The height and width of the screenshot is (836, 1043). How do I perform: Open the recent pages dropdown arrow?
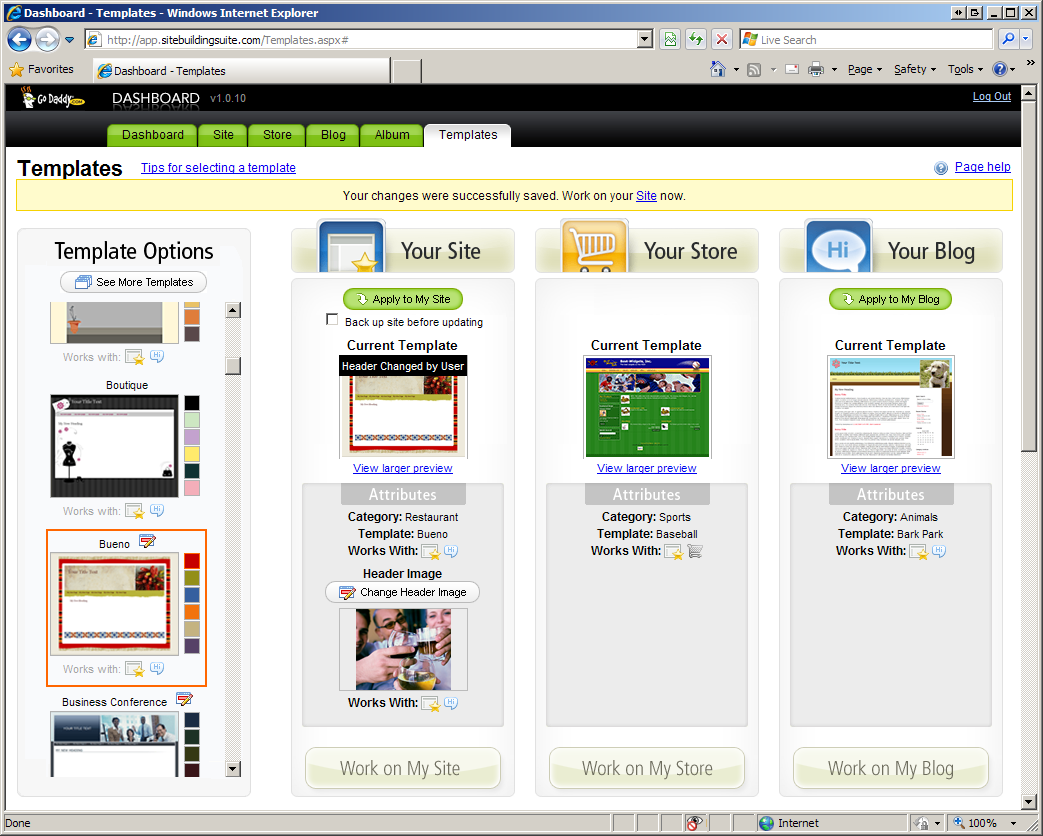pyautogui.click(x=69, y=40)
